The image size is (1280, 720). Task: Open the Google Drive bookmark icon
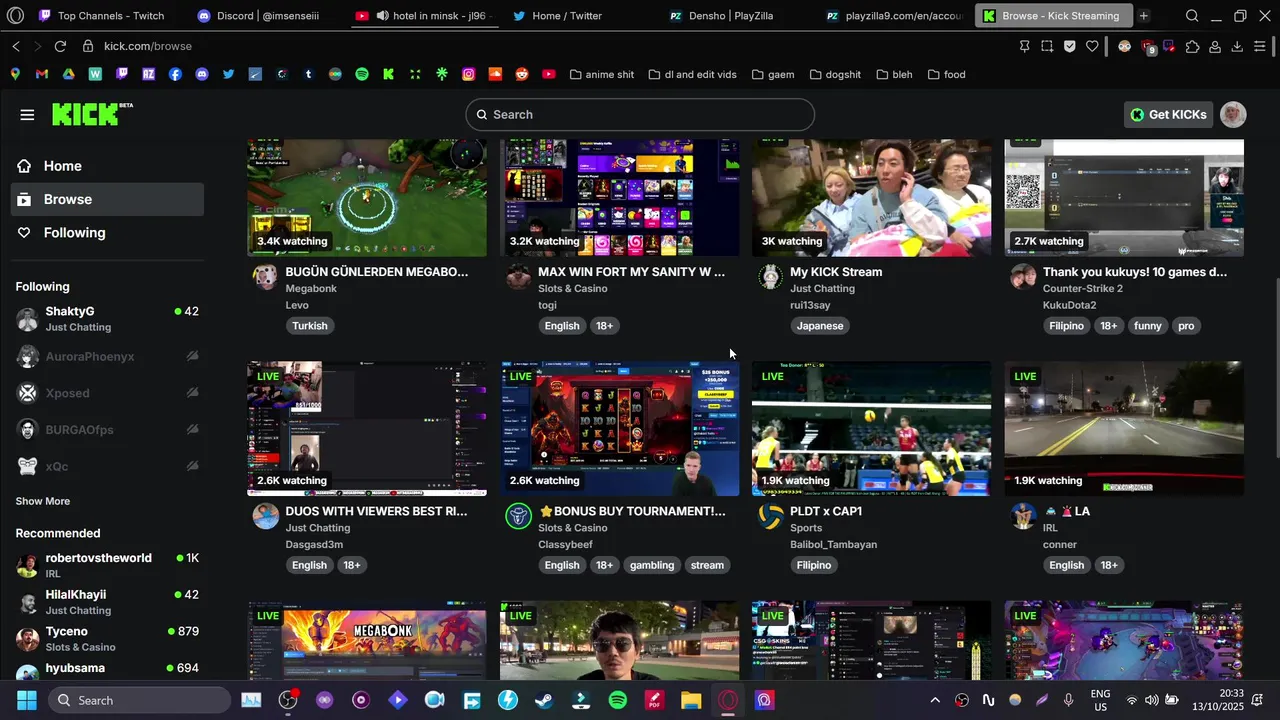[68, 74]
